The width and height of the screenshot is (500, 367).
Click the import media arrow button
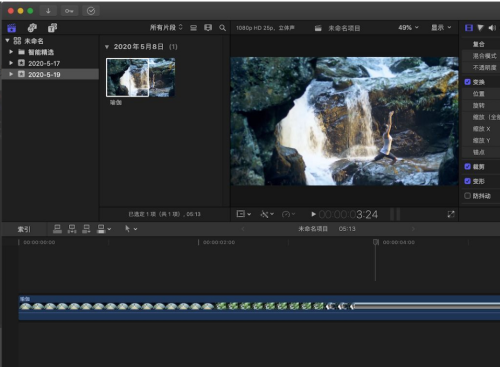pyautogui.click(x=48, y=11)
